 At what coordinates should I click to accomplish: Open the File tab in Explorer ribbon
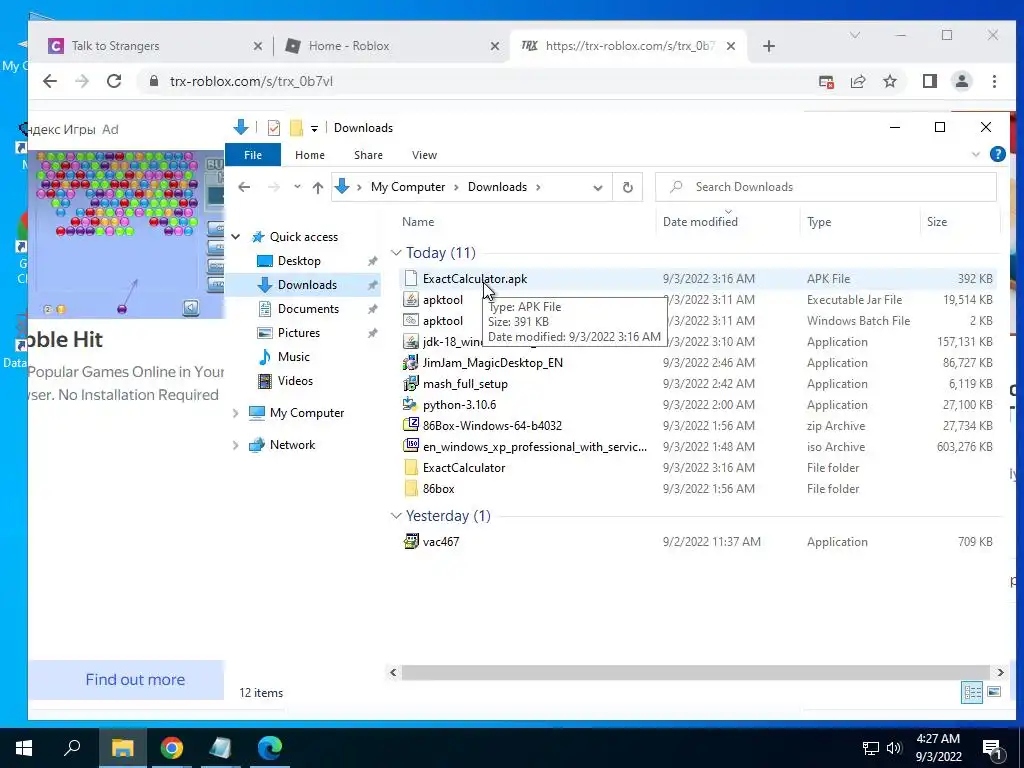tap(253, 155)
